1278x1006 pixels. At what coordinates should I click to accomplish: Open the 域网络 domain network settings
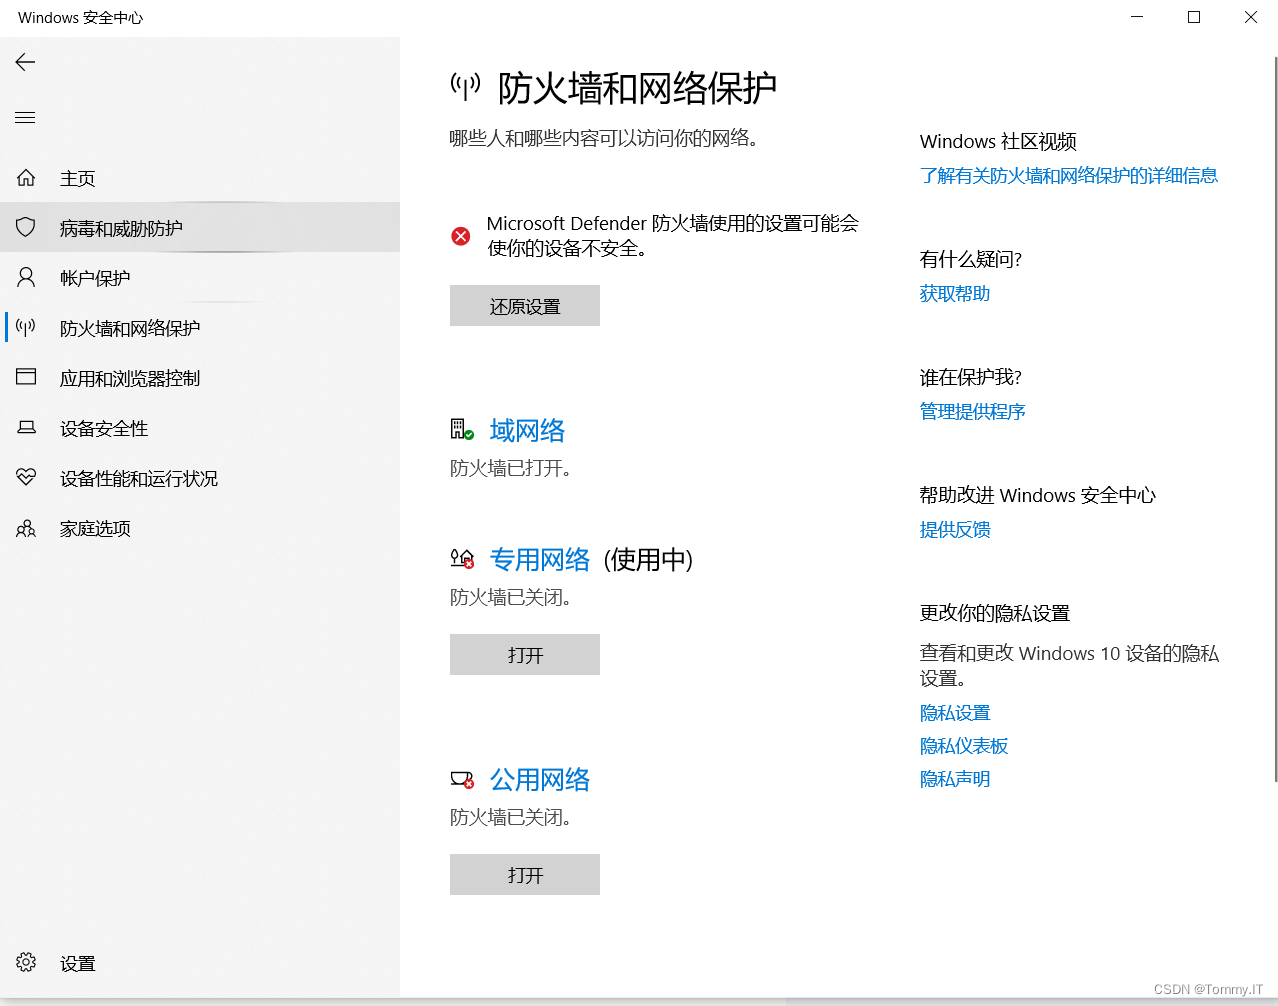click(x=527, y=430)
